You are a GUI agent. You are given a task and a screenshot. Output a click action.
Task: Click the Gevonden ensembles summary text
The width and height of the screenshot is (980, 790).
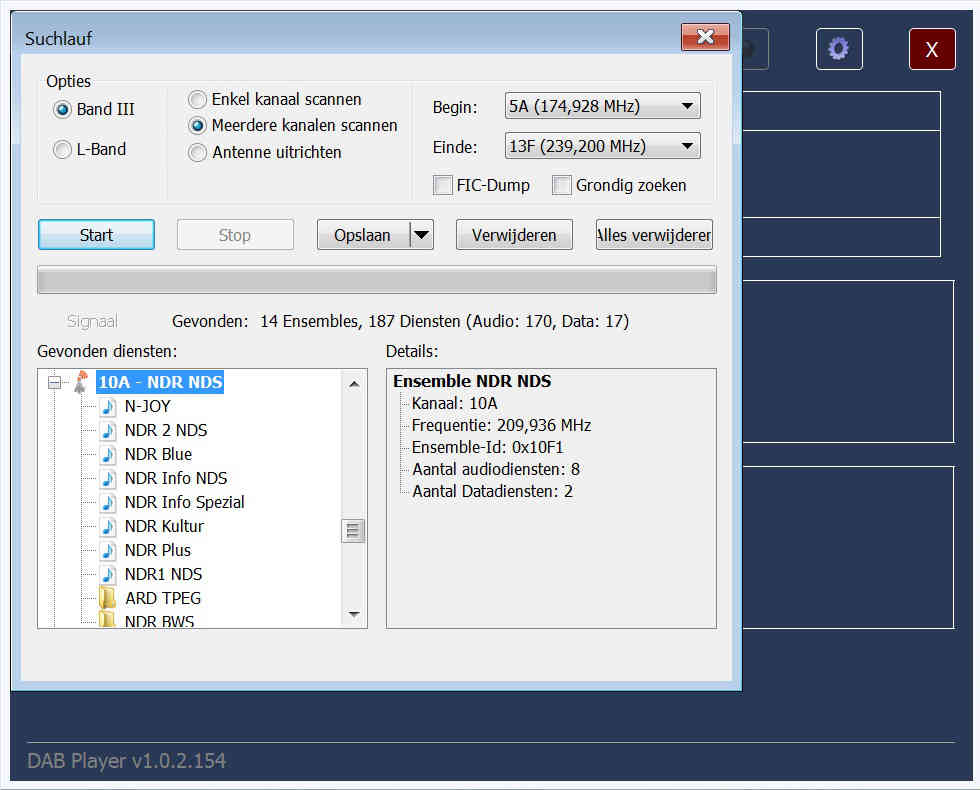pyautogui.click(x=401, y=321)
